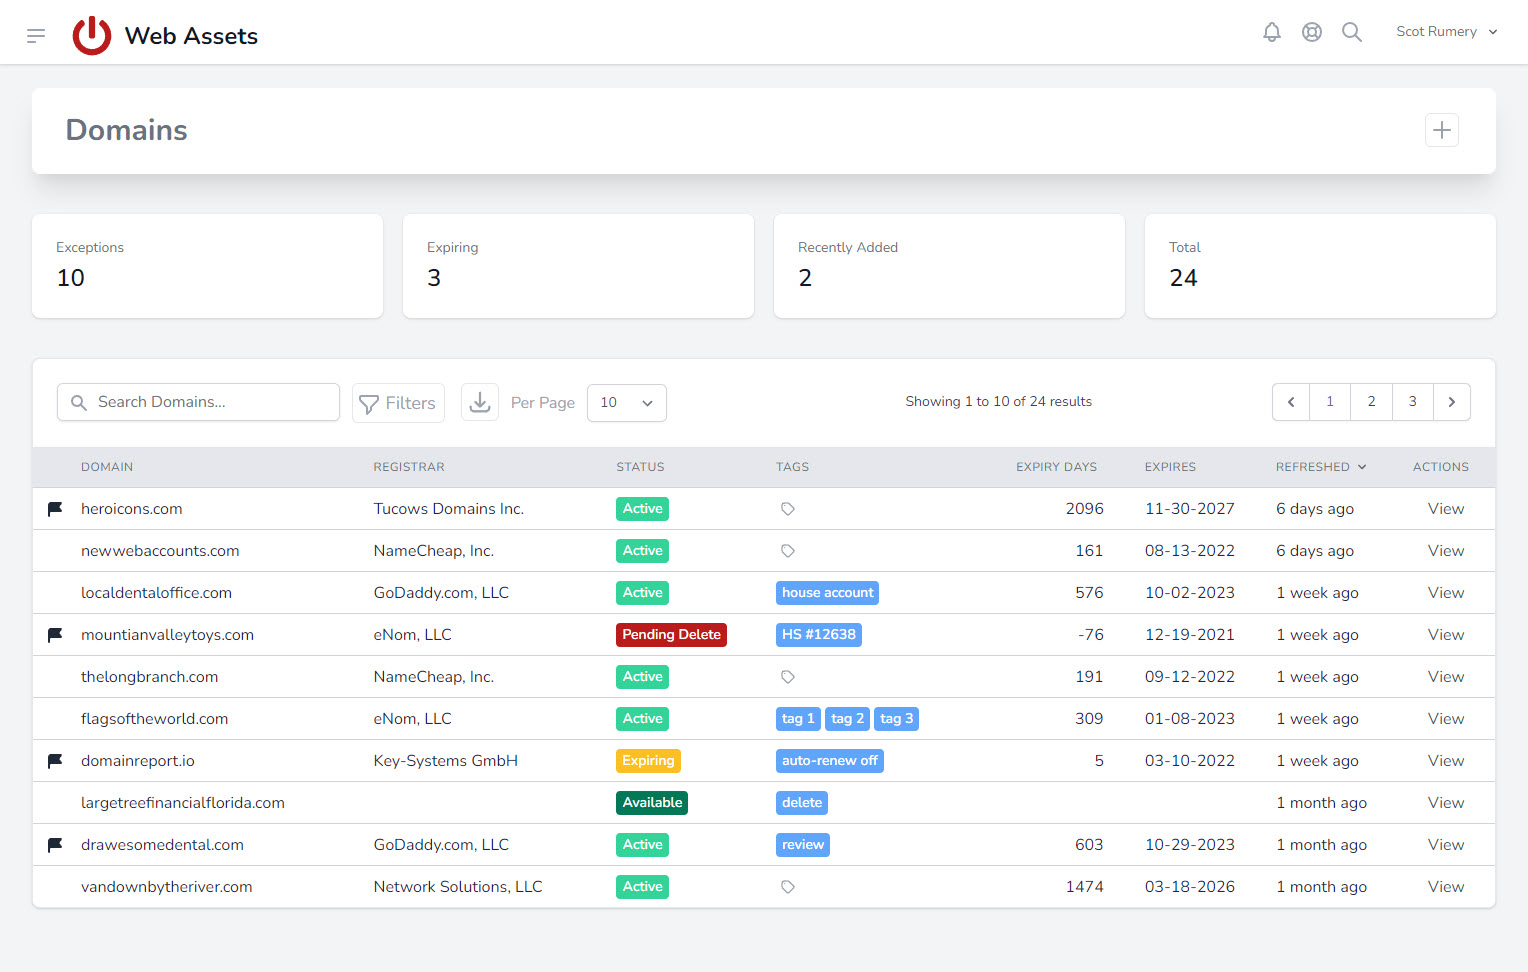The width and height of the screenshot is (1528, 972).
Task: Open the hamburger navigation menu
Action: click(x=36, y=34)
